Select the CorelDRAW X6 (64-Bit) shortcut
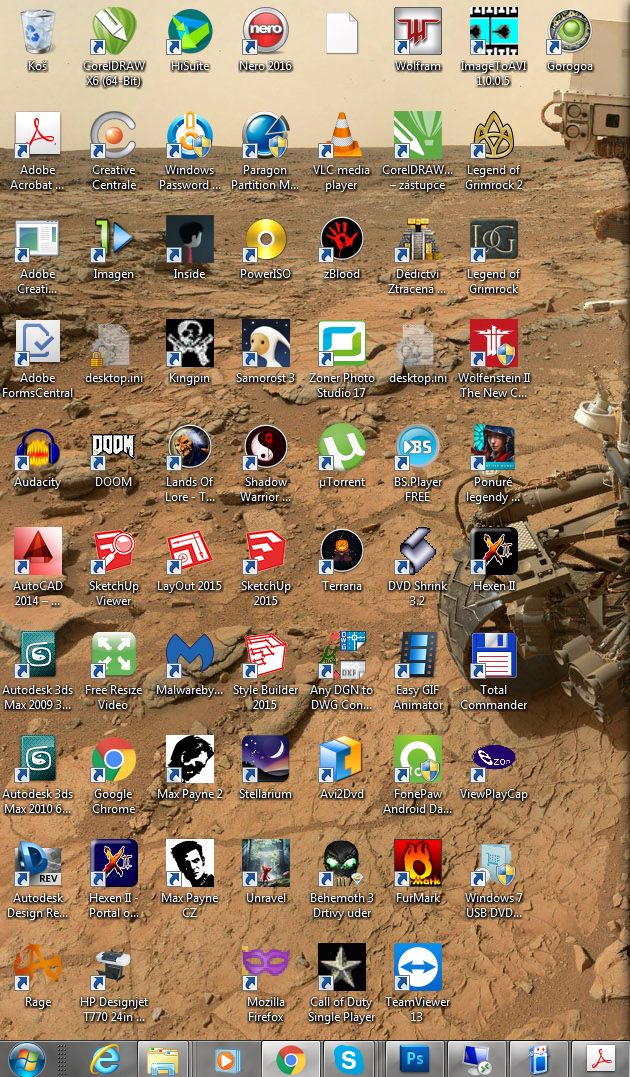630x1077 pixels. click(x=113, y=31)
